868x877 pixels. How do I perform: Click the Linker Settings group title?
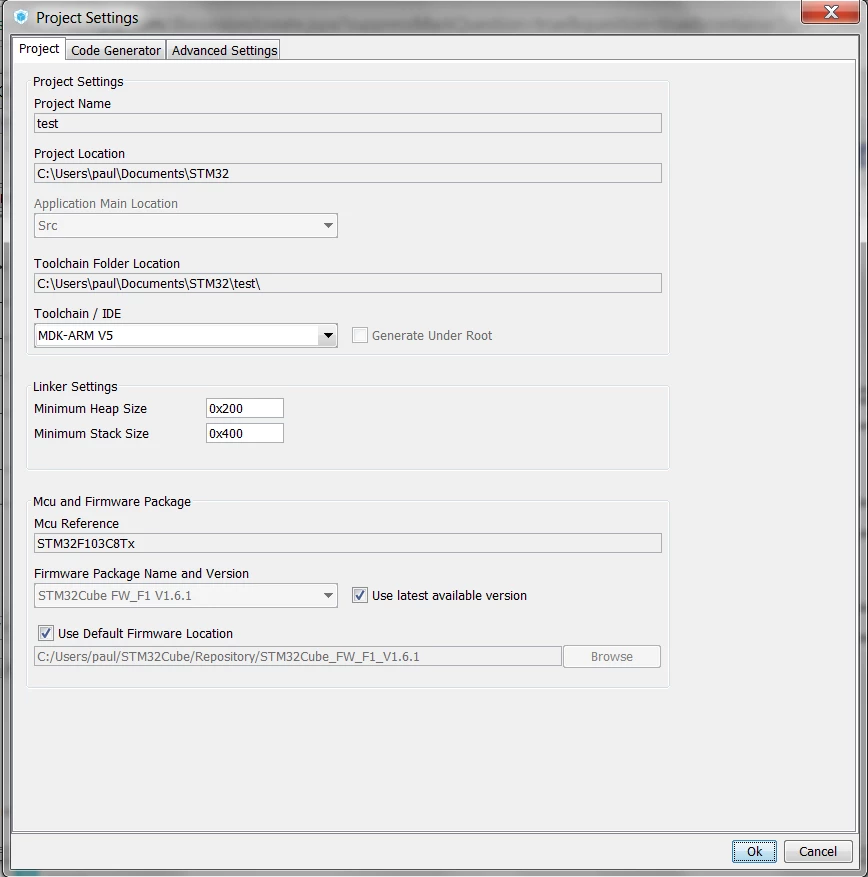[75, 386]
